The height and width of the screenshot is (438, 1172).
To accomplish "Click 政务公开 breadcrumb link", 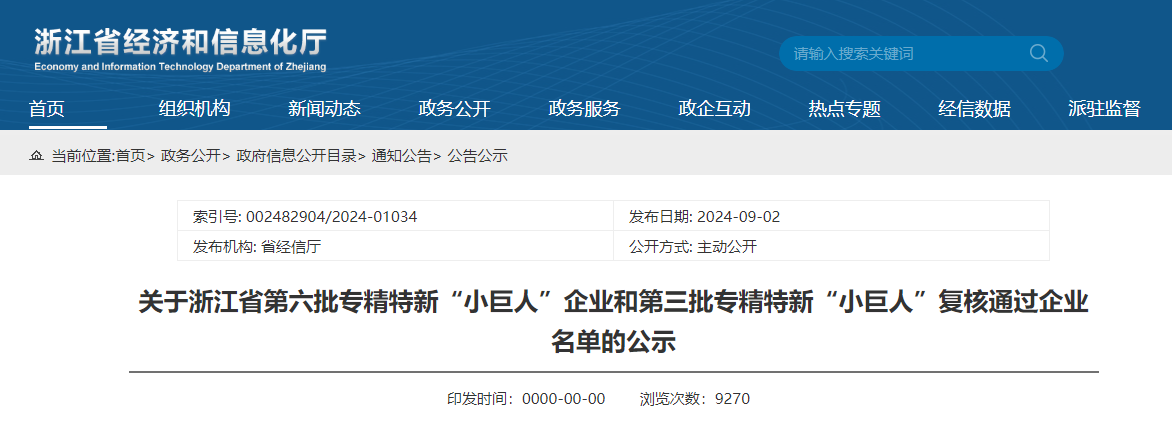I will (190, 156).
